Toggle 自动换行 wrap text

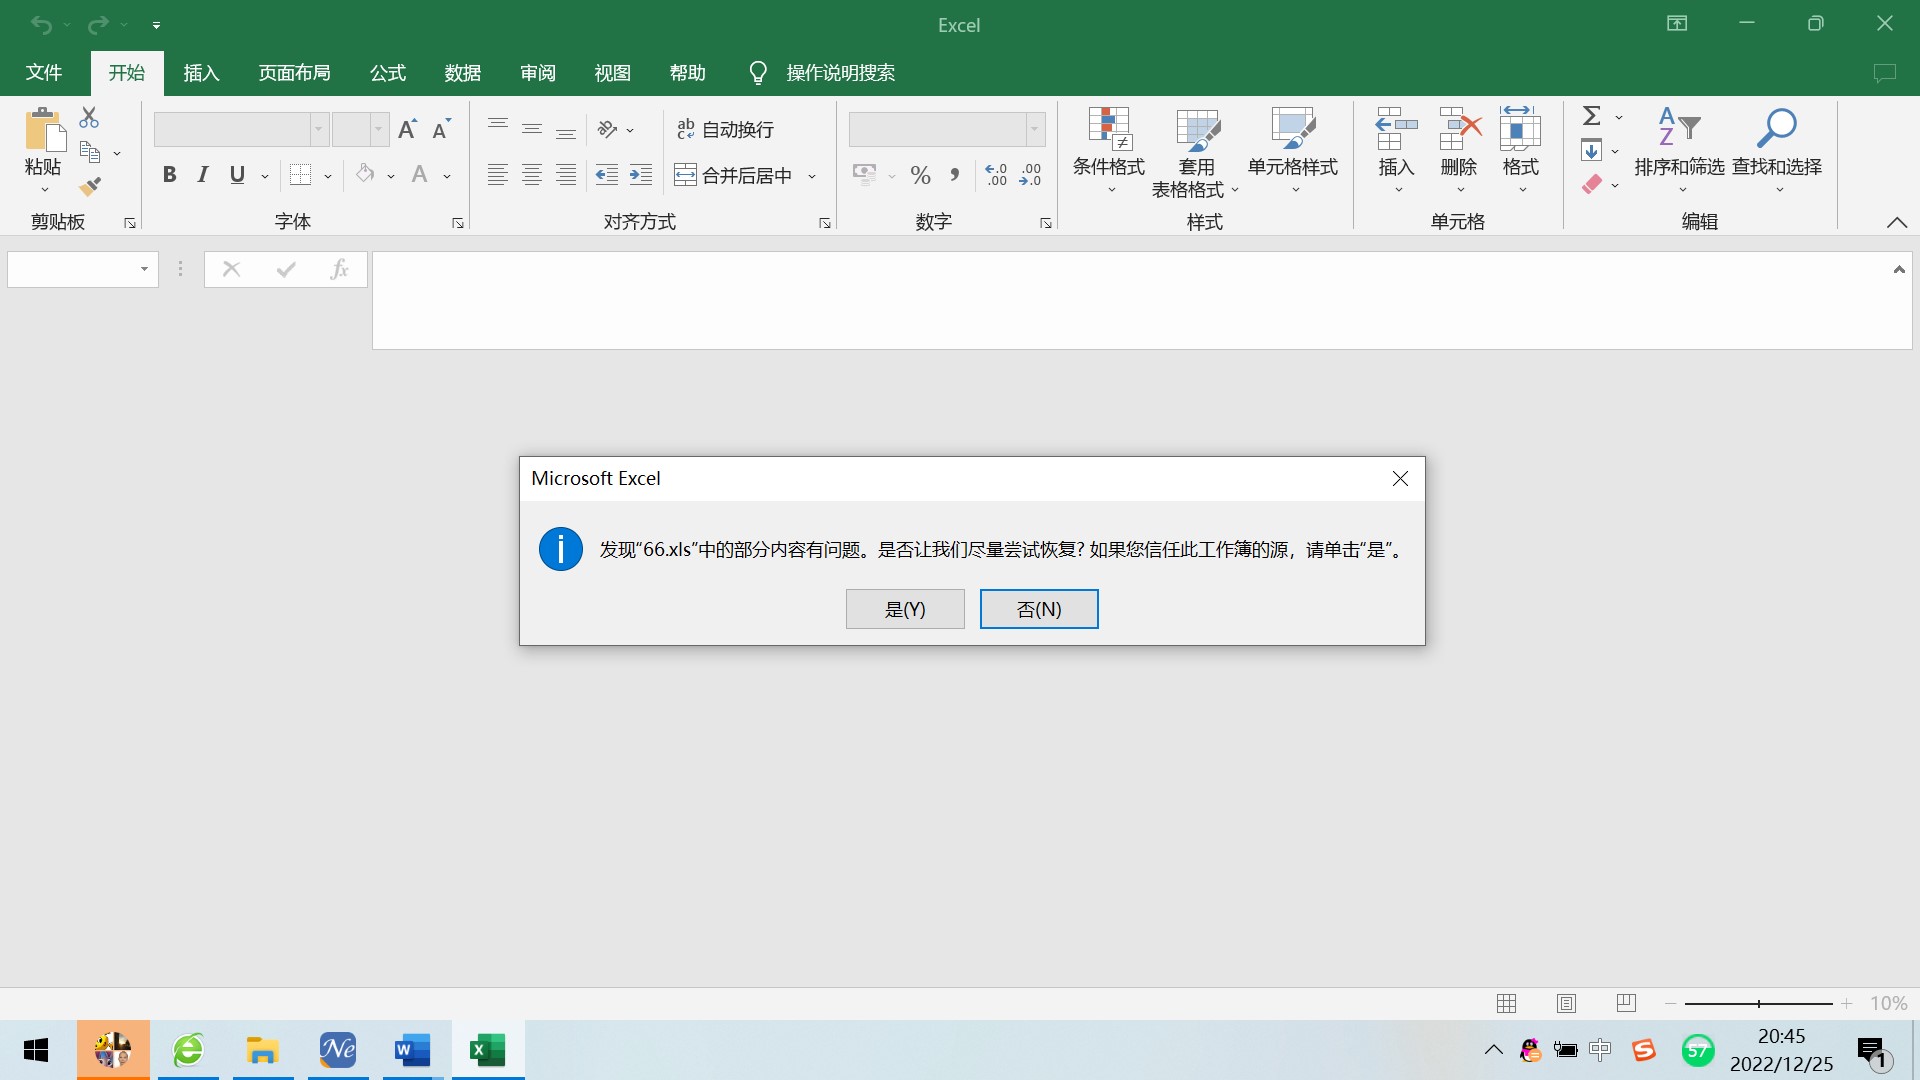pyautogui.click(x=726, y=129)
